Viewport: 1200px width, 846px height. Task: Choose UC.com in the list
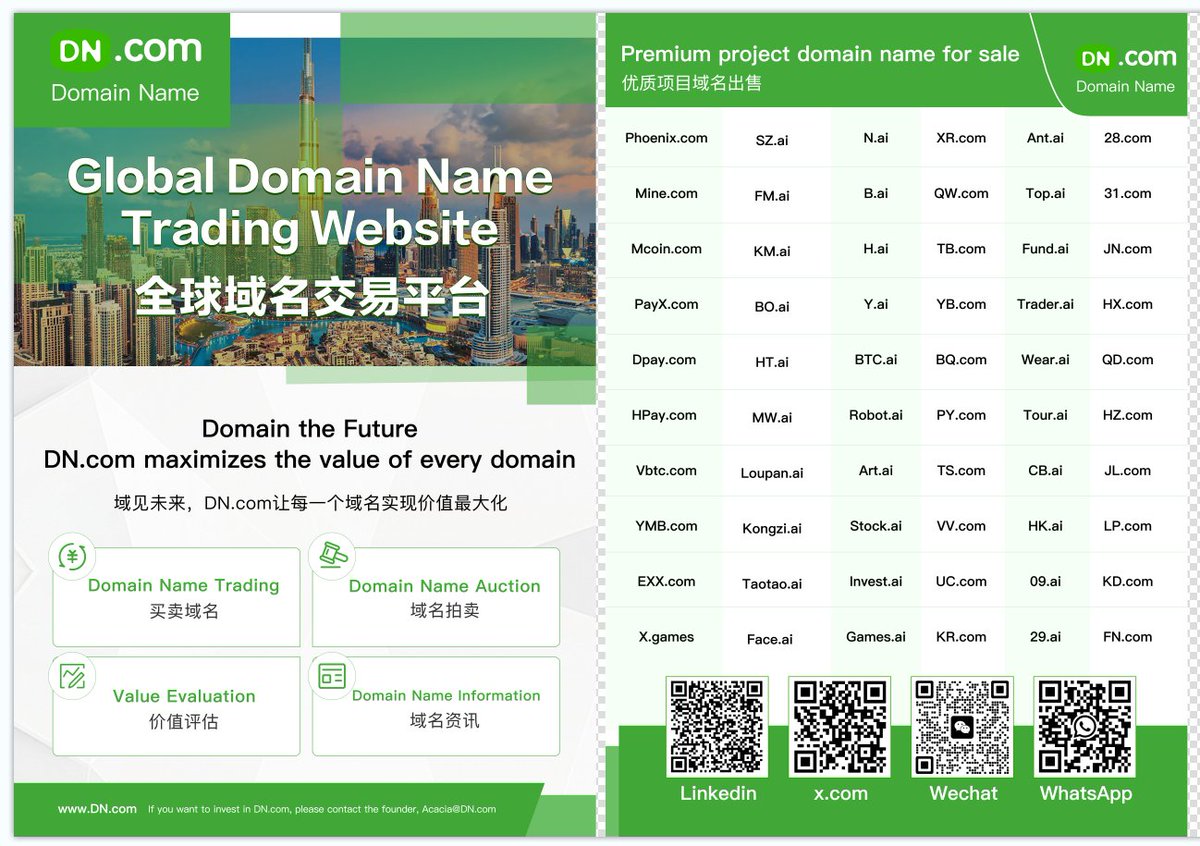coord(961,581)
